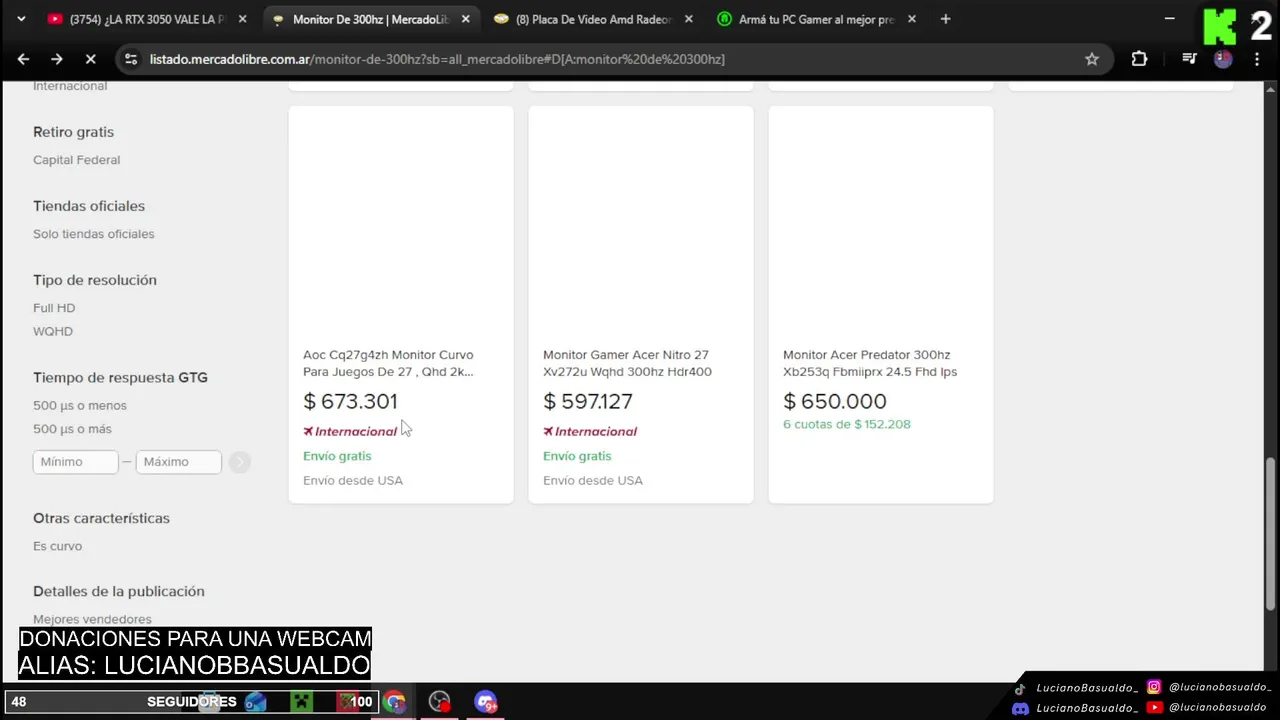Open the Chrome profile avatar
The height and width of the screenshot is (720, 1280).
click(x=1223, y=59)
